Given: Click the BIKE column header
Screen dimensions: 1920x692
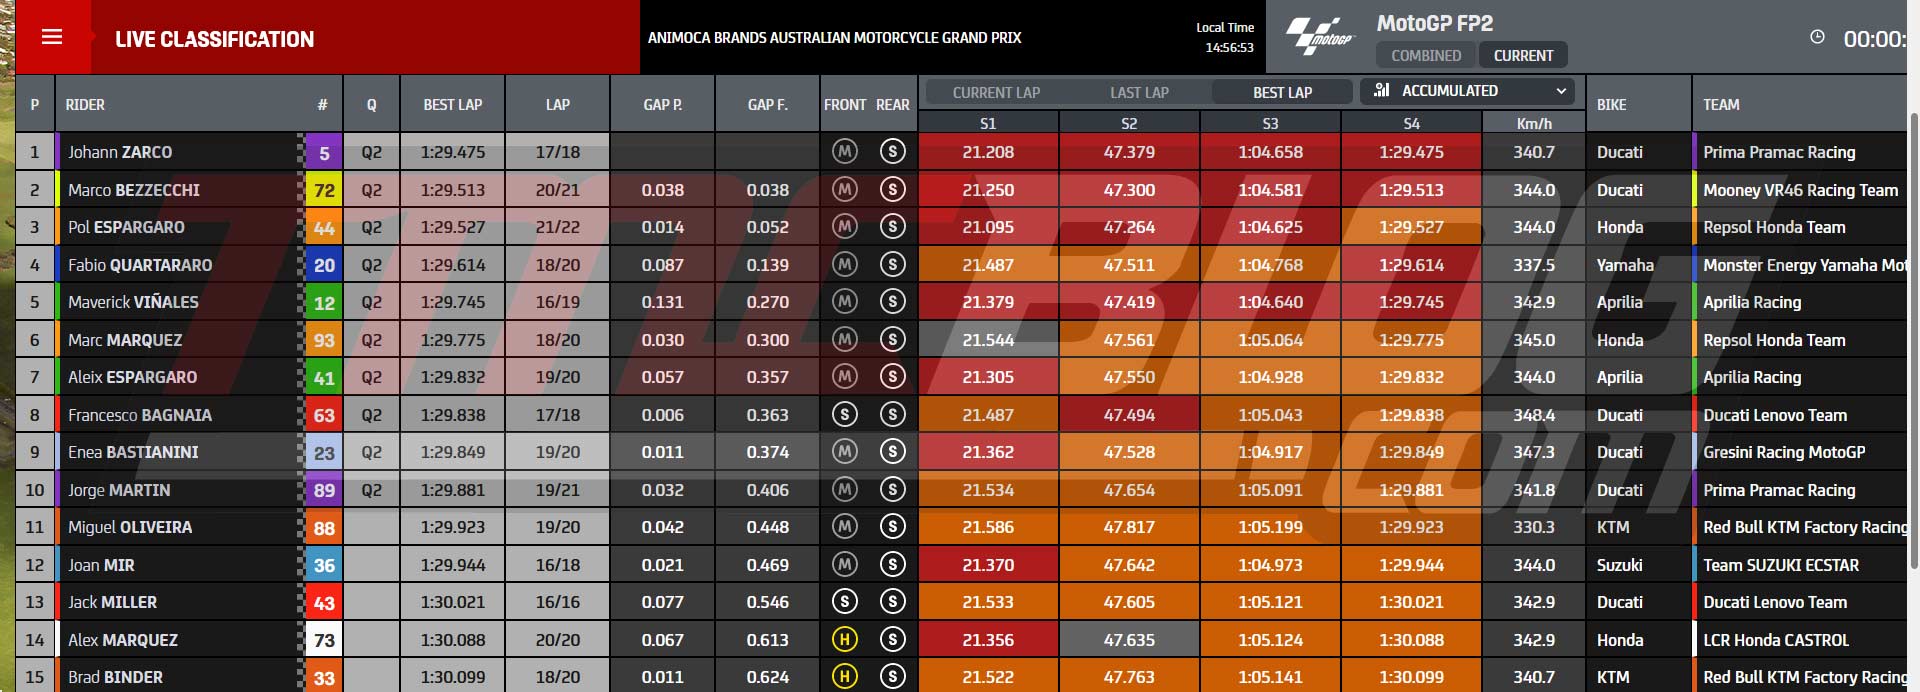Looking at the screenshot, I should 1611,104.
